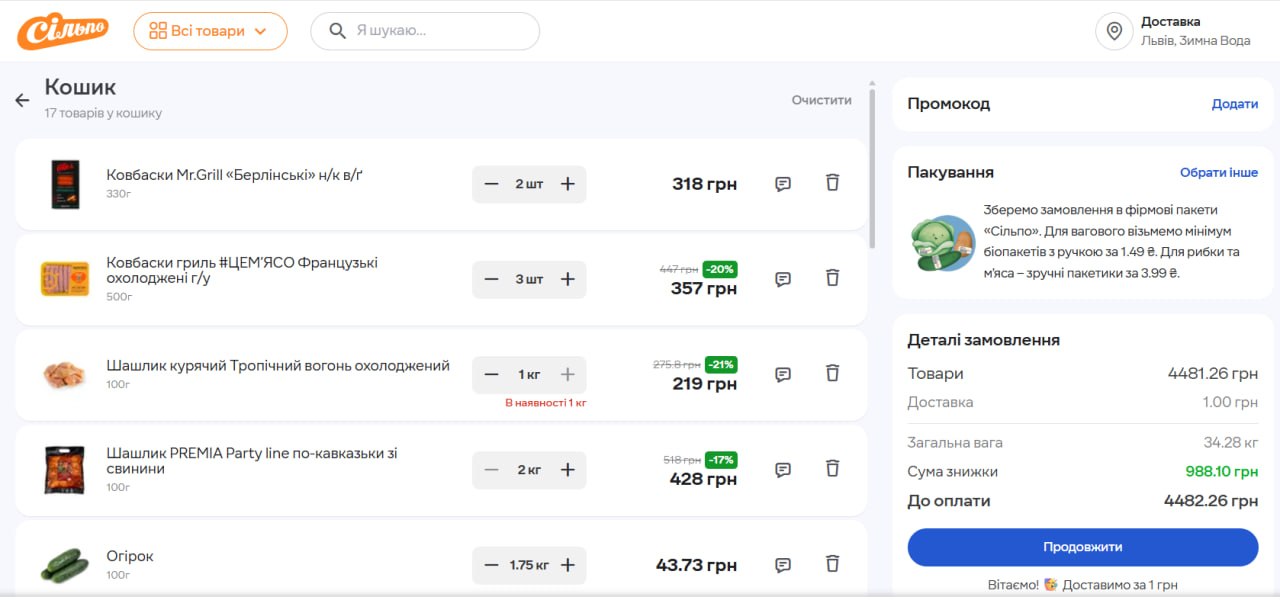The height and width of the screenshot is (600, 1280).
Task: Increase weight of Шашлик PREMIA Party line
Action: (567, 470)
